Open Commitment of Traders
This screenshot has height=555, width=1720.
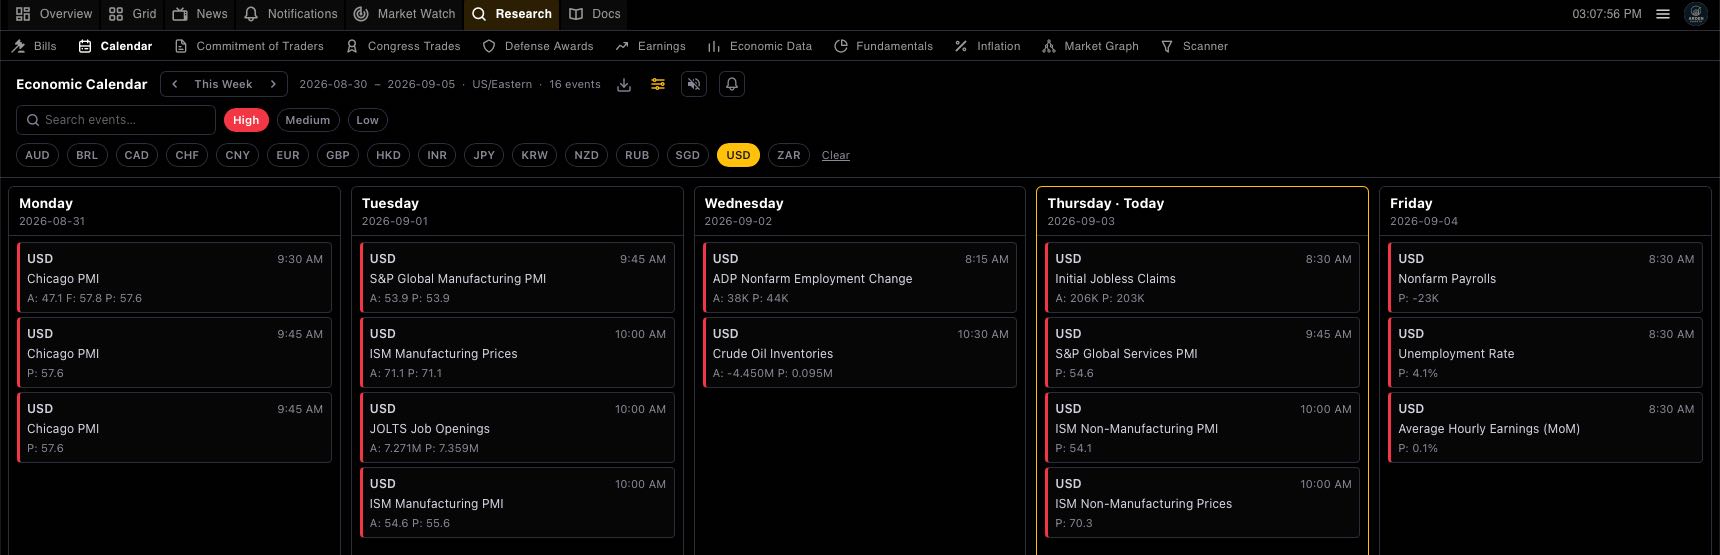click(x=249, y=46)
